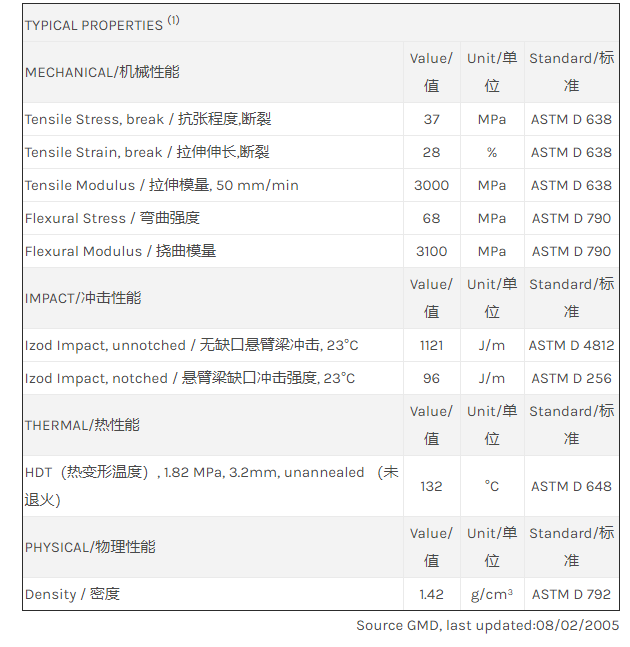Click the ASTM D 4812 standard cell

pyautogui.click(x=571, y=345)
